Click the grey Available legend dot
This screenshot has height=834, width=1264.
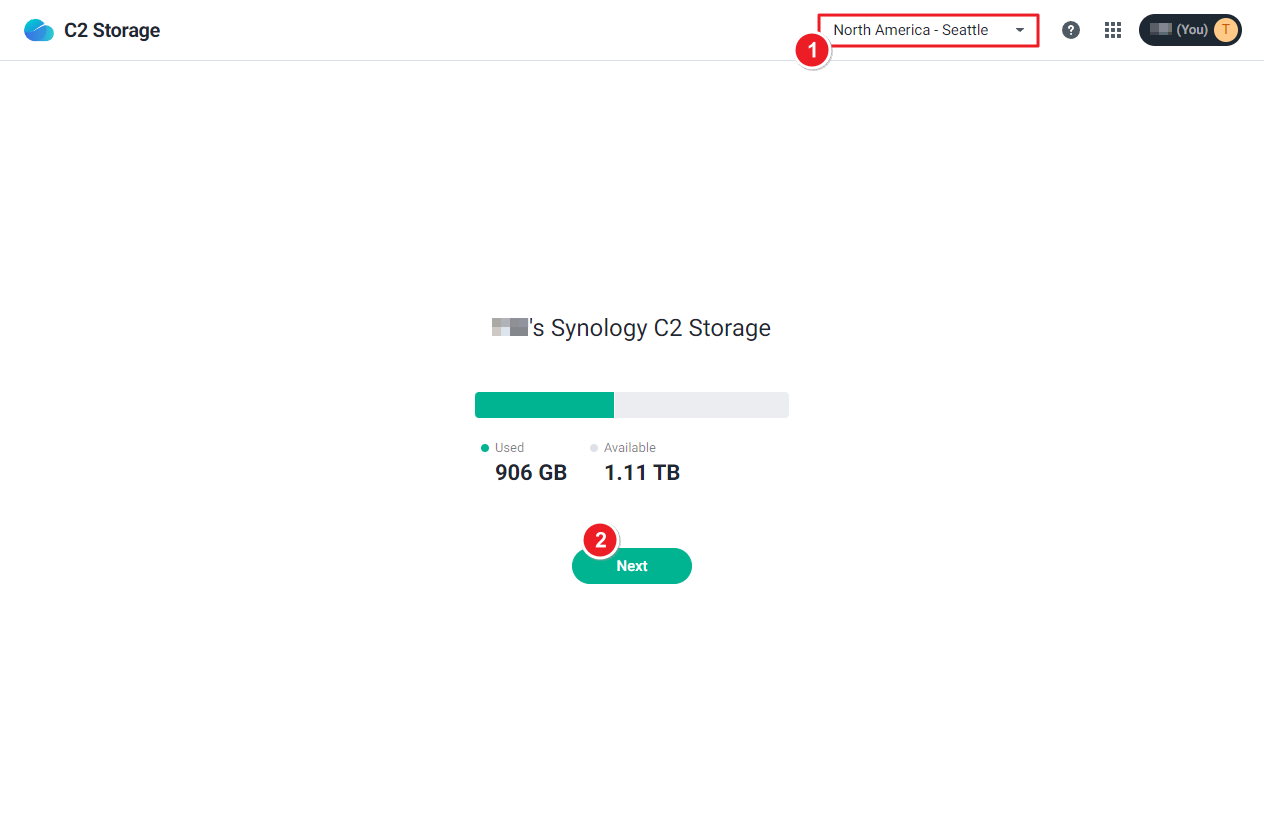click(594, 448)
